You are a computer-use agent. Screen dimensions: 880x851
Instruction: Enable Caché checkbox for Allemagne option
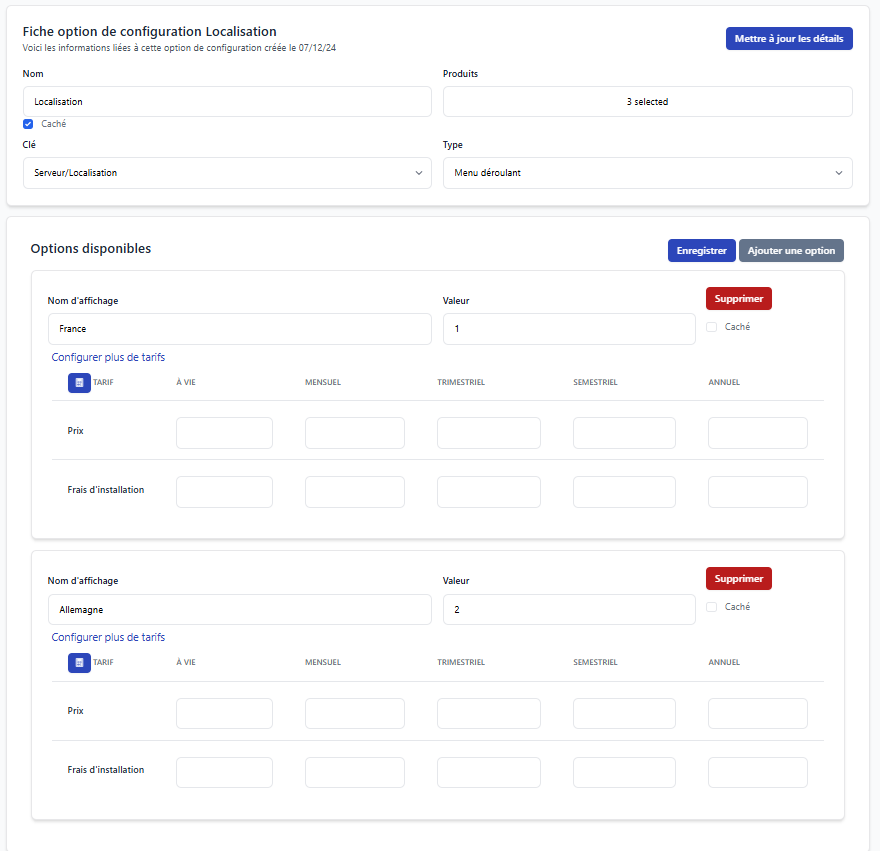[711, 607]
